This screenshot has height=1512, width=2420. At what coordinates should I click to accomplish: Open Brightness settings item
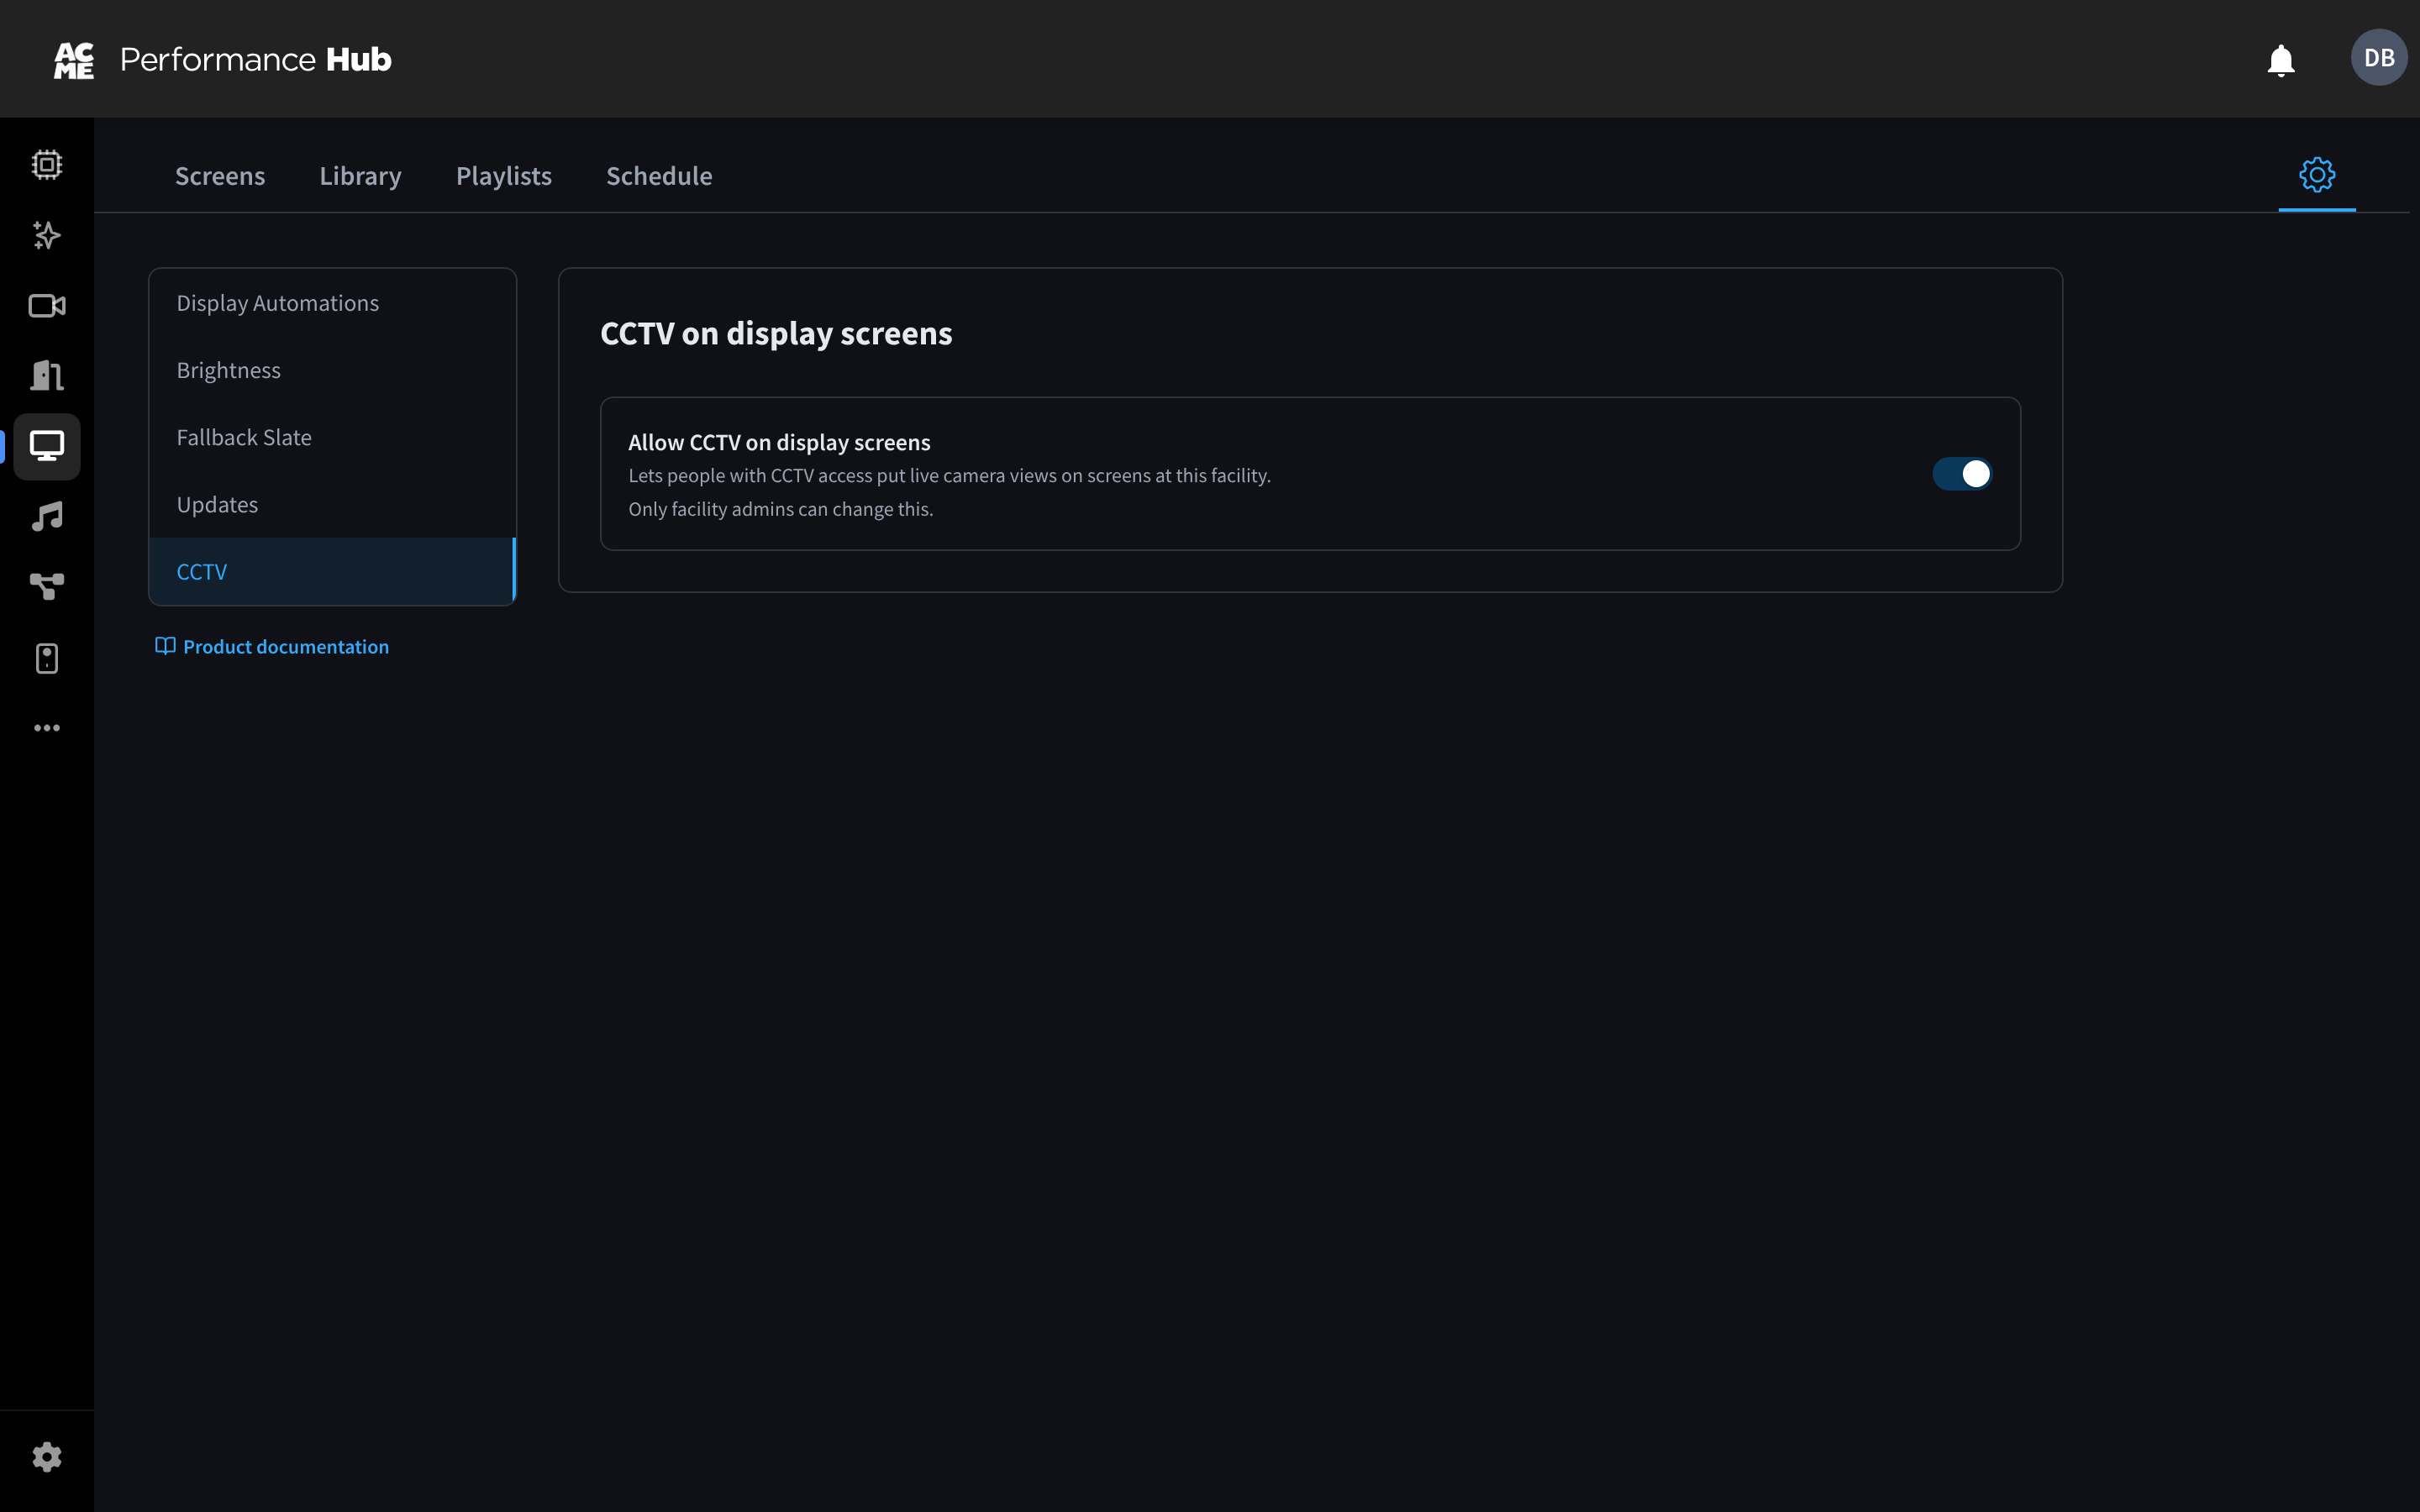click(x=332, y=370)
